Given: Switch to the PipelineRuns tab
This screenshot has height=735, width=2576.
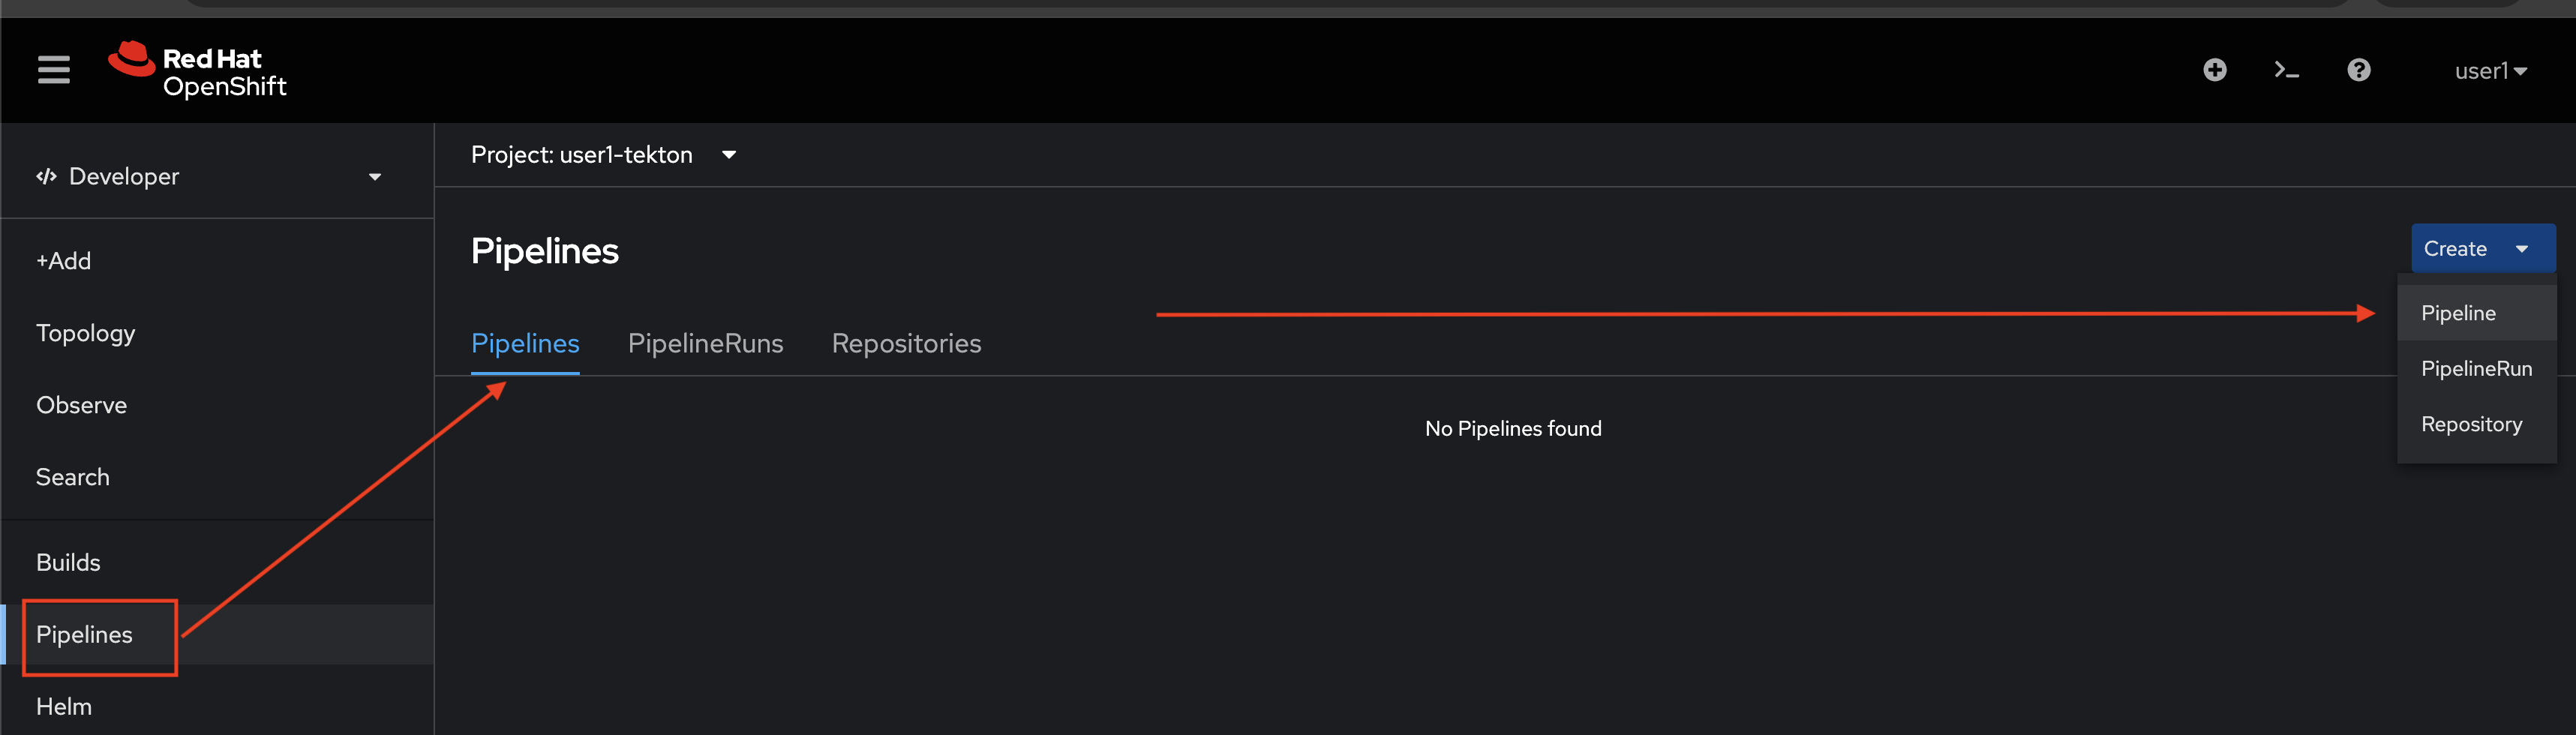Looking at the screenshot, I should 705,344.
